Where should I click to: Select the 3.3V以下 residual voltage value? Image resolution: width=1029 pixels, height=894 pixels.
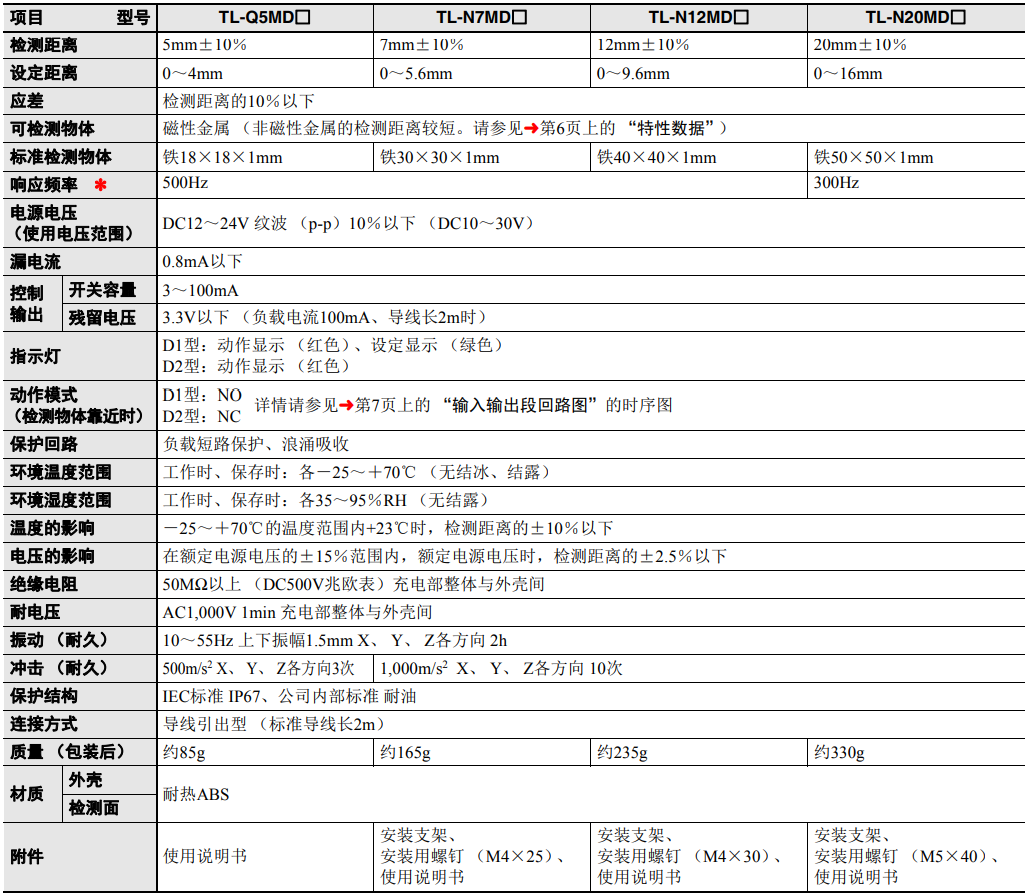click(326, 318)
